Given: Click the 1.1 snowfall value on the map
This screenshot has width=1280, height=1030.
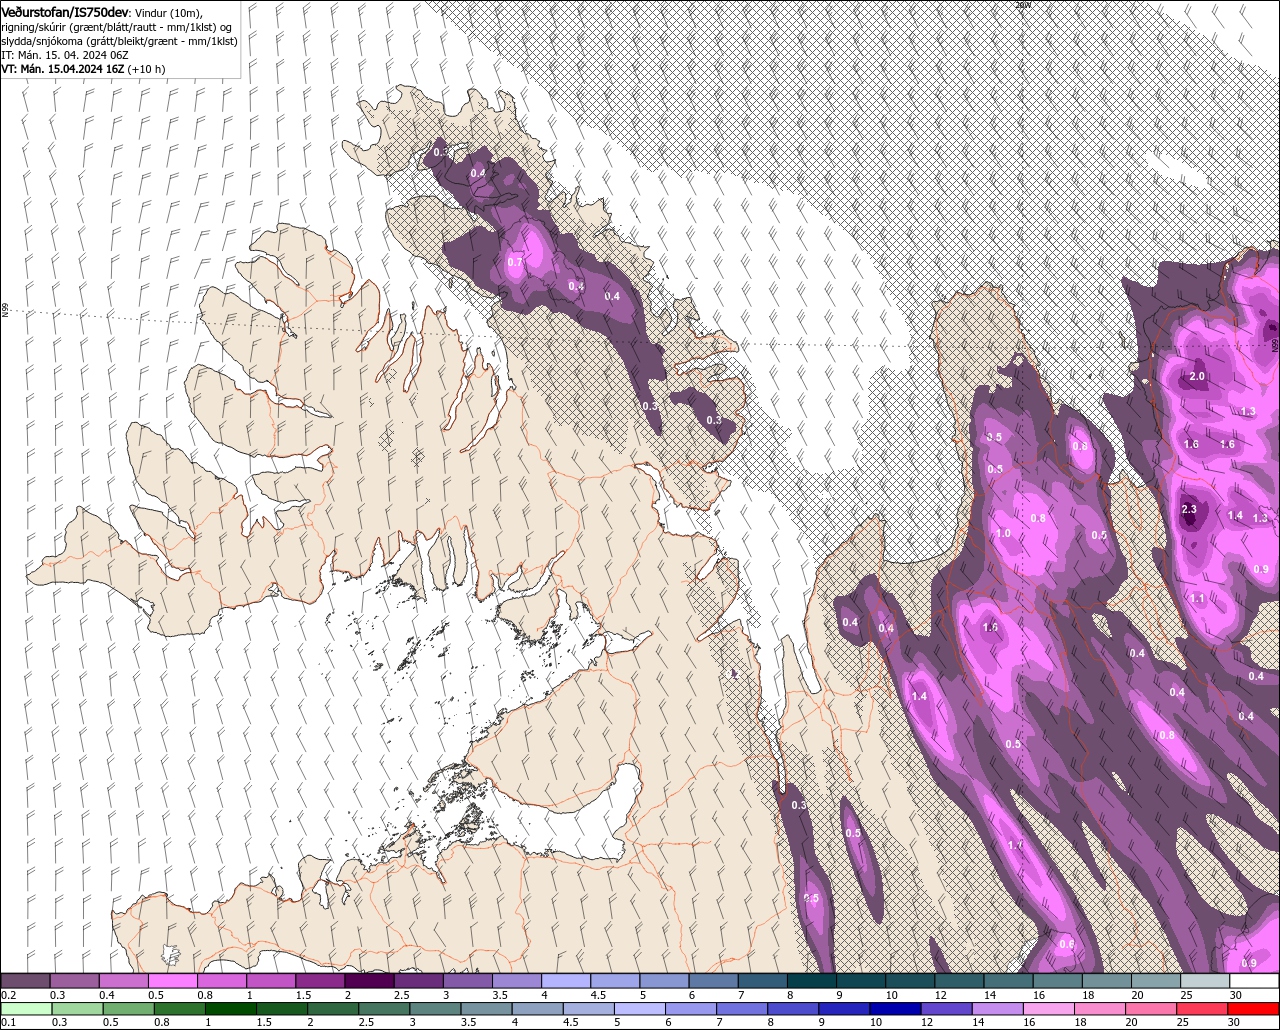Looking at the screenshot, I should point(1199,598).
